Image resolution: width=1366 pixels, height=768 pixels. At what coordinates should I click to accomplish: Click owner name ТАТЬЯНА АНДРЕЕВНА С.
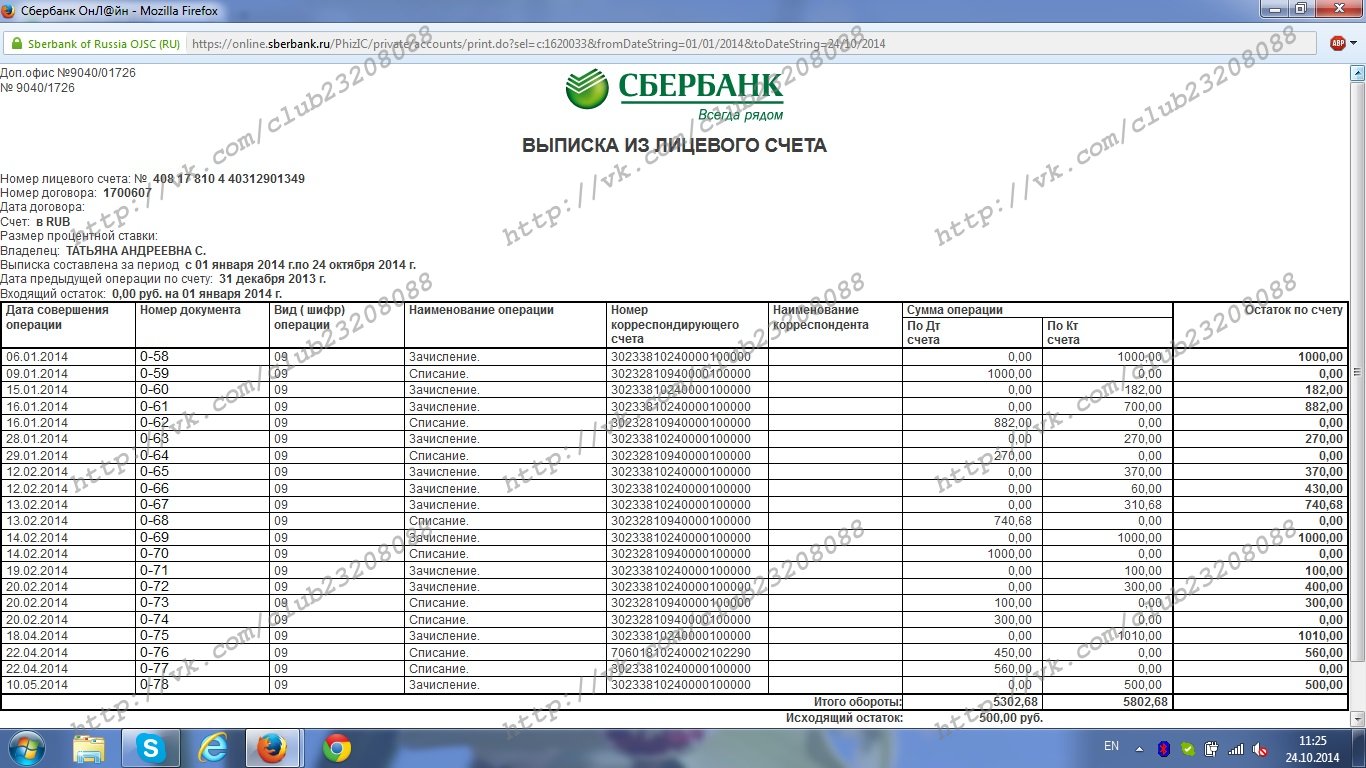click(x=136, y=250)
